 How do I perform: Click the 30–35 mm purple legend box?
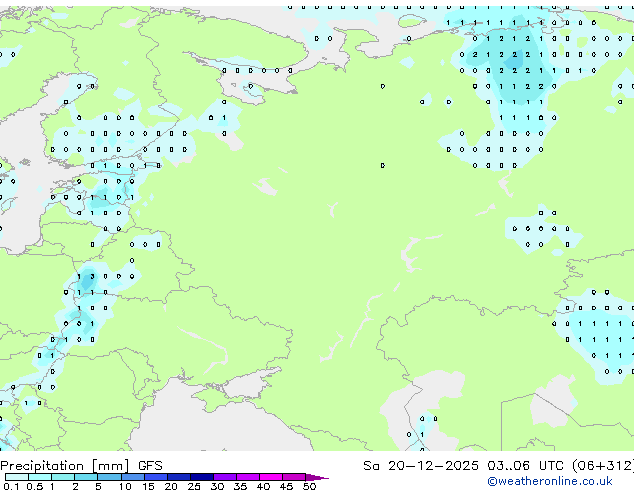click(x=225, y=477)
